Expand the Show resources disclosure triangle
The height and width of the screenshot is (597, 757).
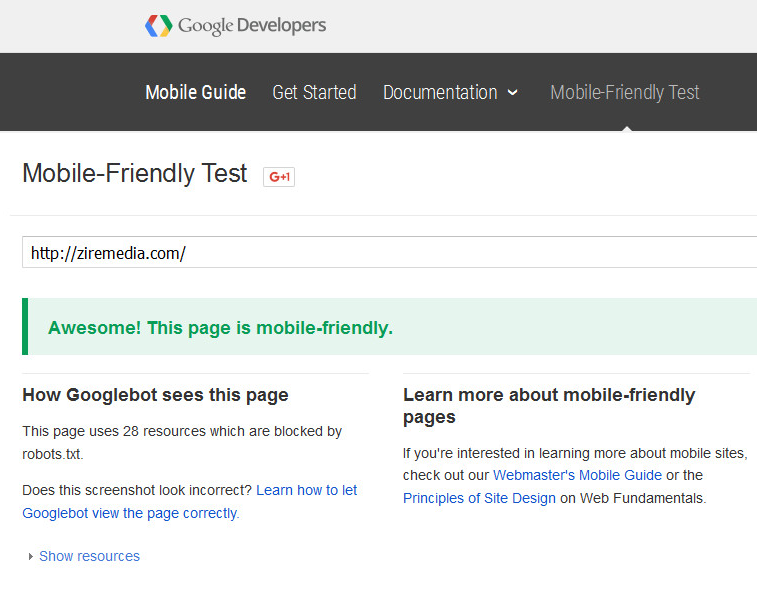[30, 556]
